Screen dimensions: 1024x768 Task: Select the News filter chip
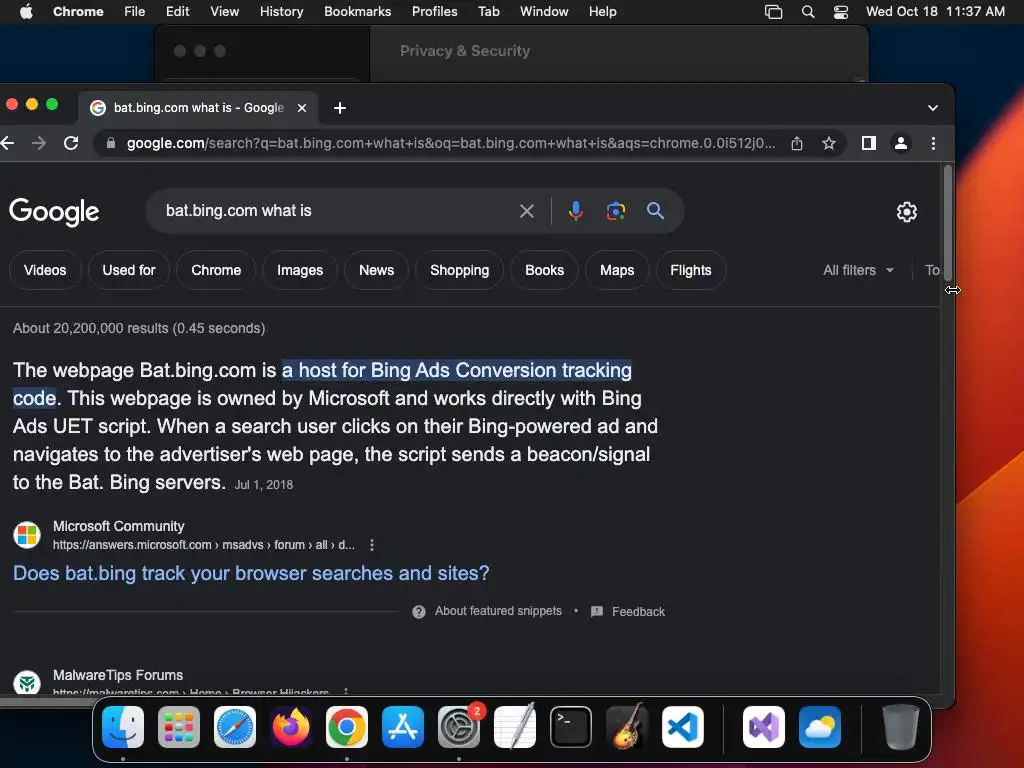pyautogui.click(x=377, y=270)
